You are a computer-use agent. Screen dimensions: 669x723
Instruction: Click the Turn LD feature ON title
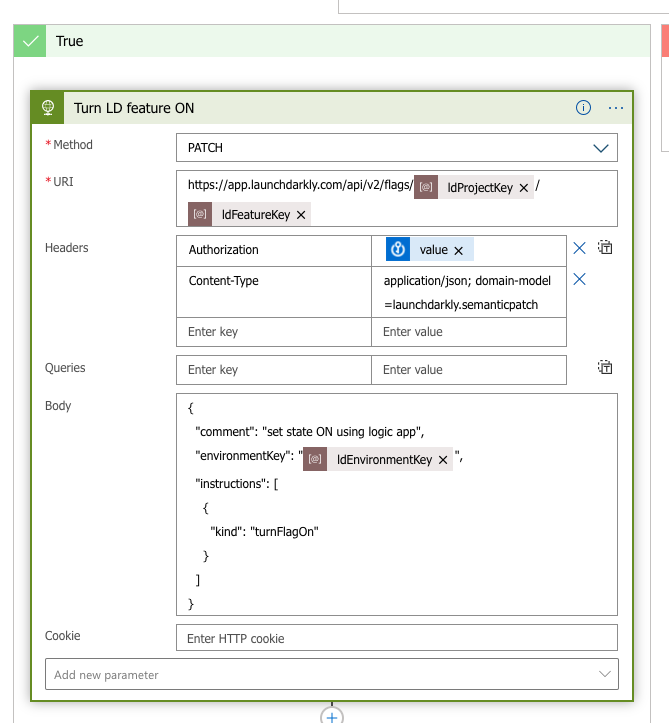point(134,108)
